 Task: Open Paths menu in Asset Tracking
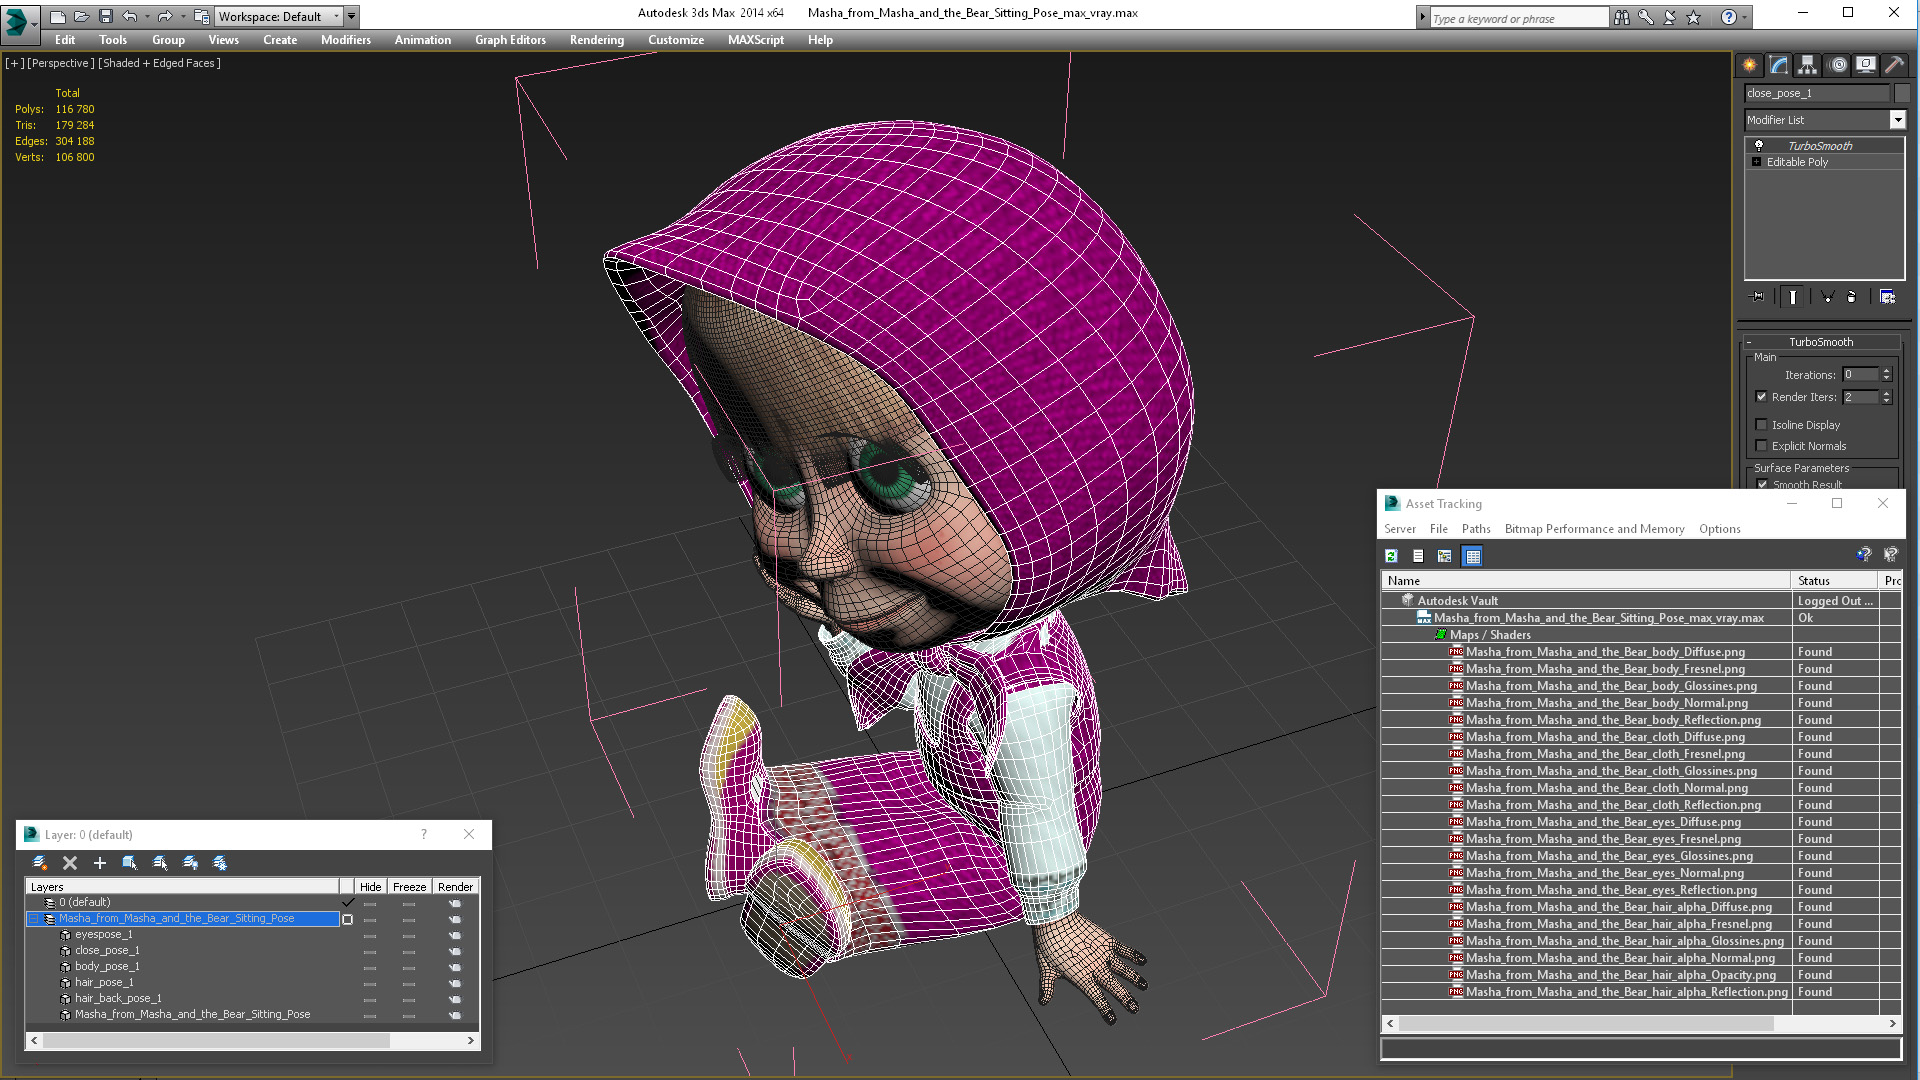click(x=1476, y=529)
